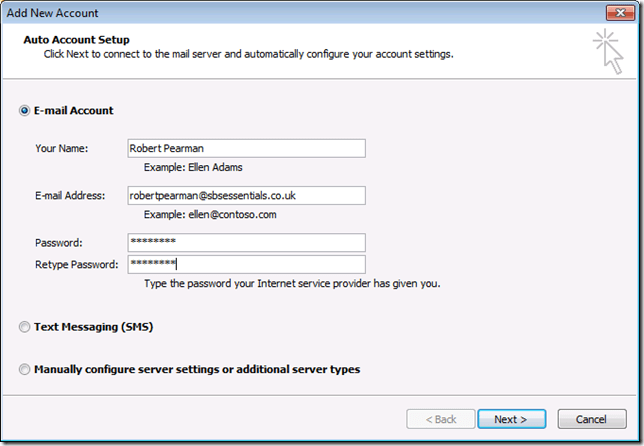Close the Add New Account dialog
644x446 pixels.
point(621,13)
